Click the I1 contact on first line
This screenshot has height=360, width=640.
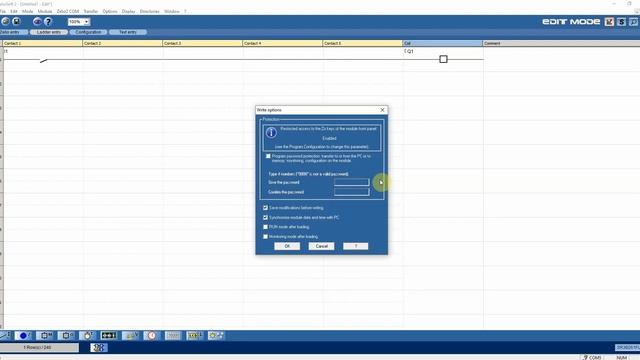(43, 60)
